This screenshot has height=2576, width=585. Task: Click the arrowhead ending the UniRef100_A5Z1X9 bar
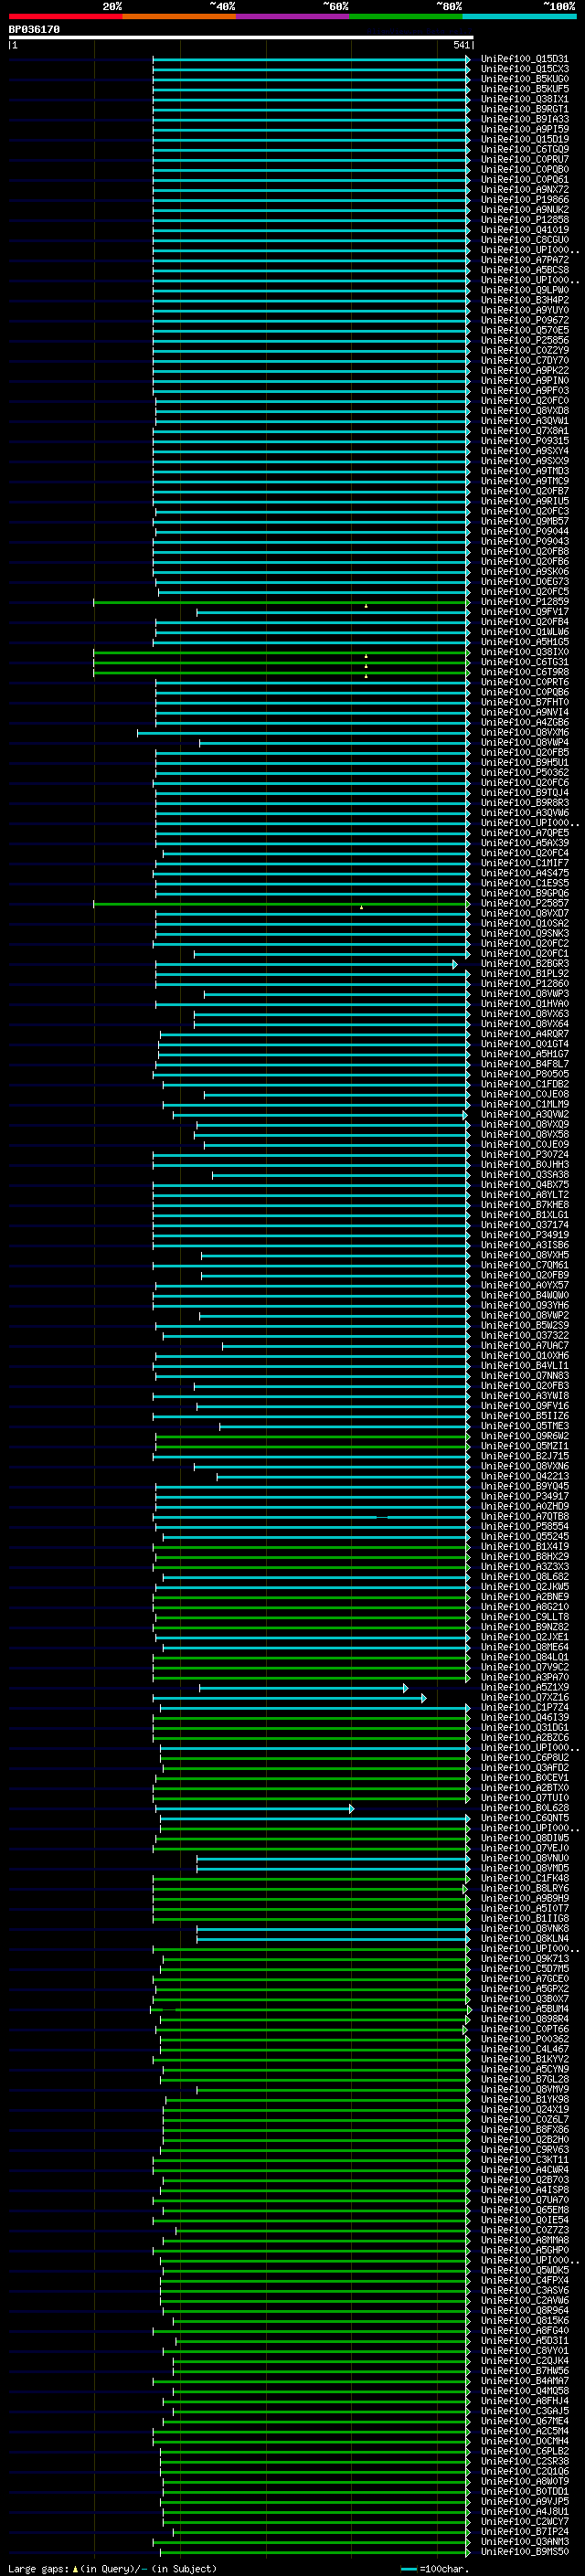click(405, 1688)
